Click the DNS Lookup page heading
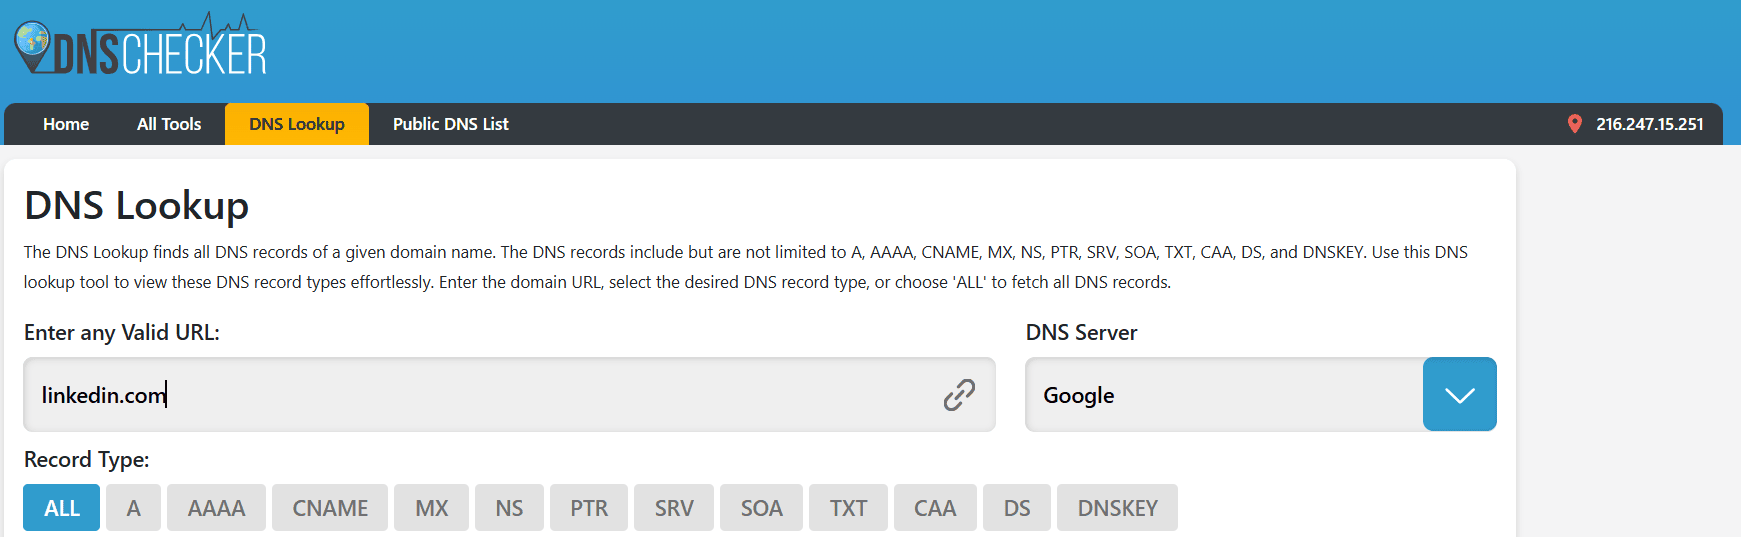Viewport: 1741px width, 537px height. coord(136,206)
